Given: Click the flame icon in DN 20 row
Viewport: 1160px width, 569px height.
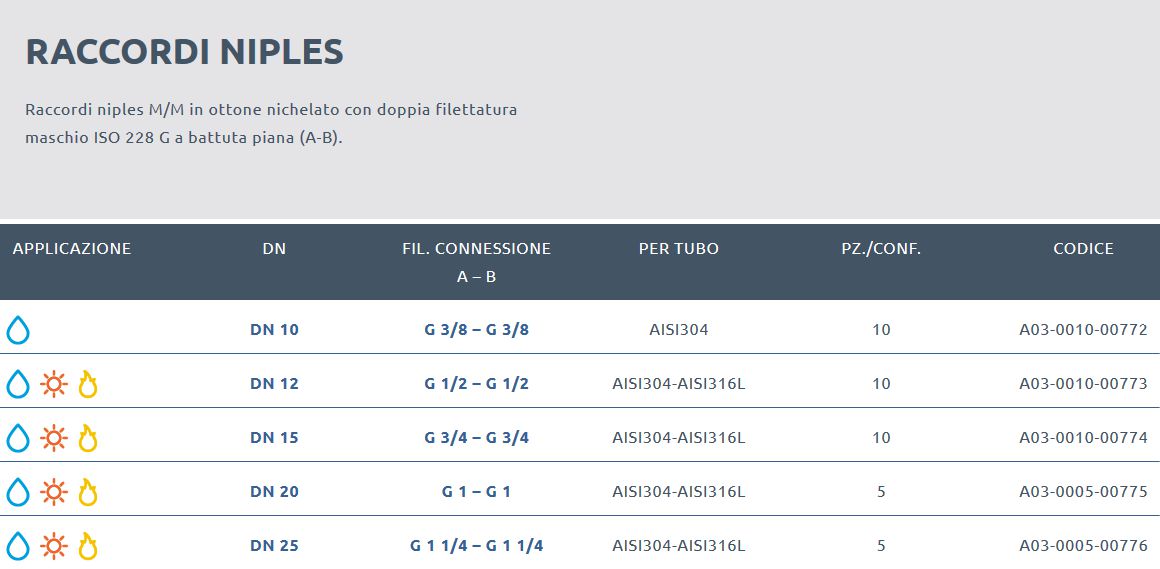Looking at the screenshot, I should 88,492.
